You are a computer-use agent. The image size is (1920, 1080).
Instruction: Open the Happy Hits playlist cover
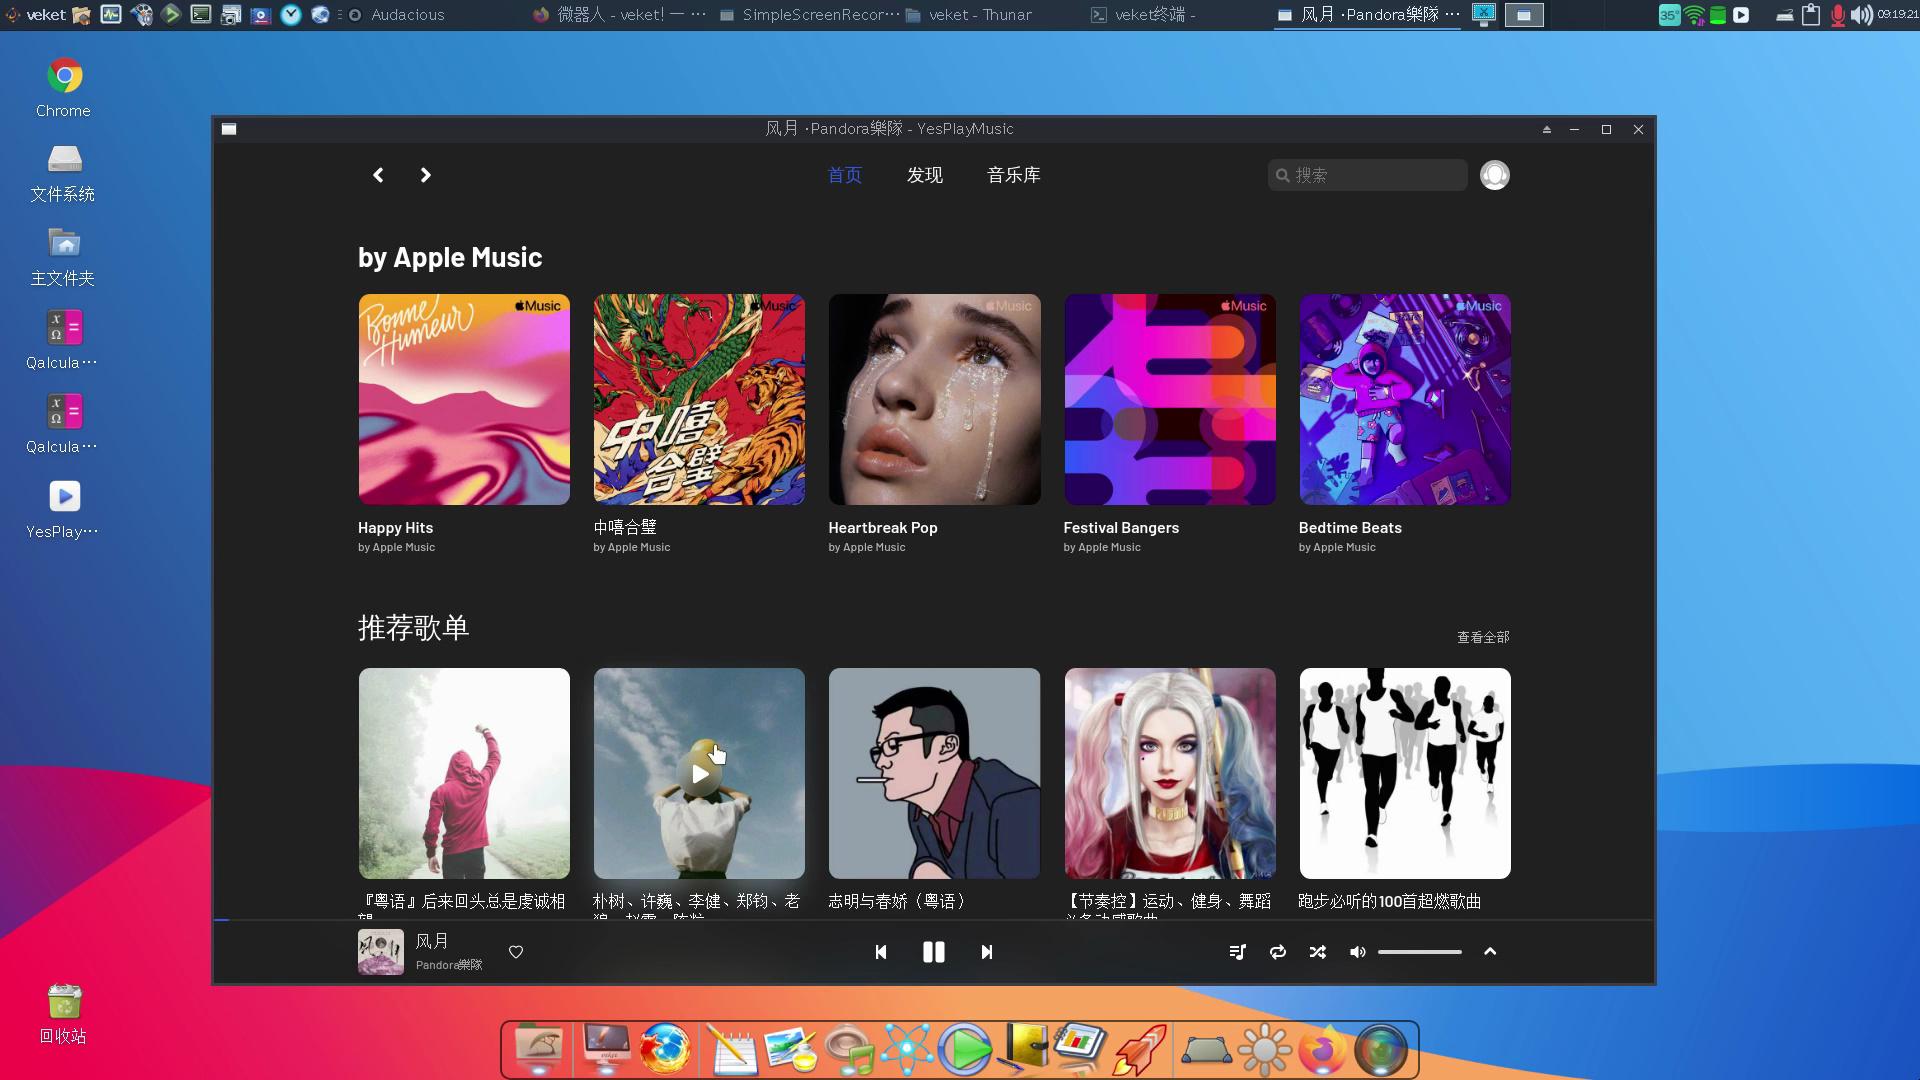pyautogui.click(x=464, y=399)
